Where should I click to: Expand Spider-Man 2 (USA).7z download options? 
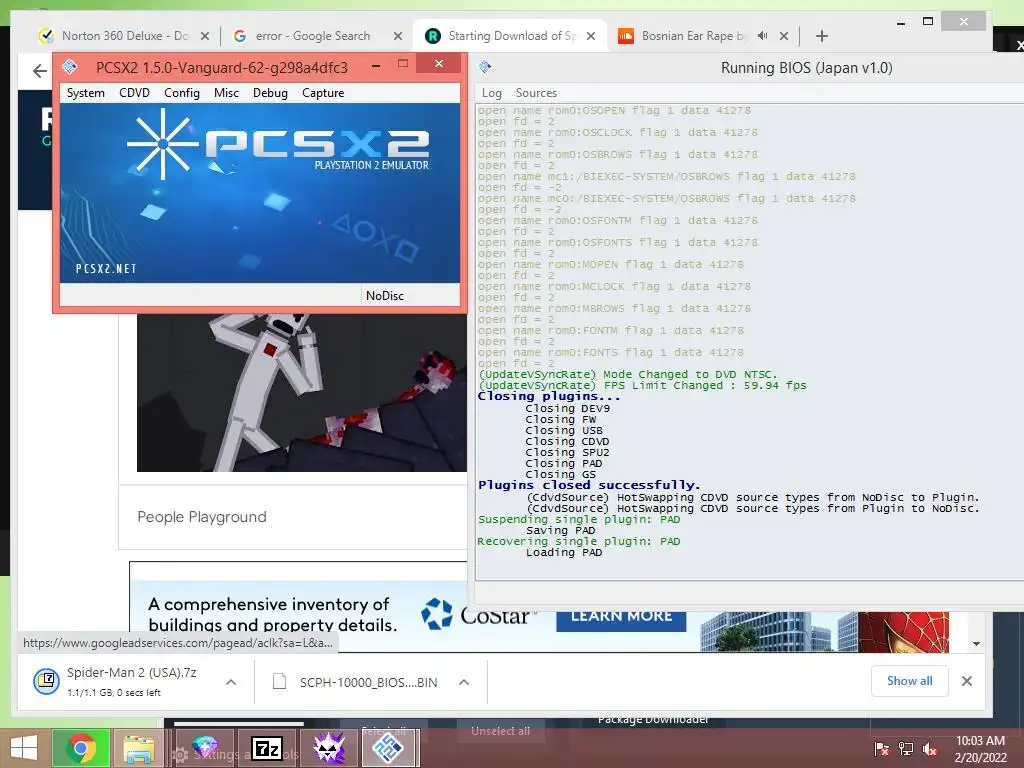tap(231, 682)
